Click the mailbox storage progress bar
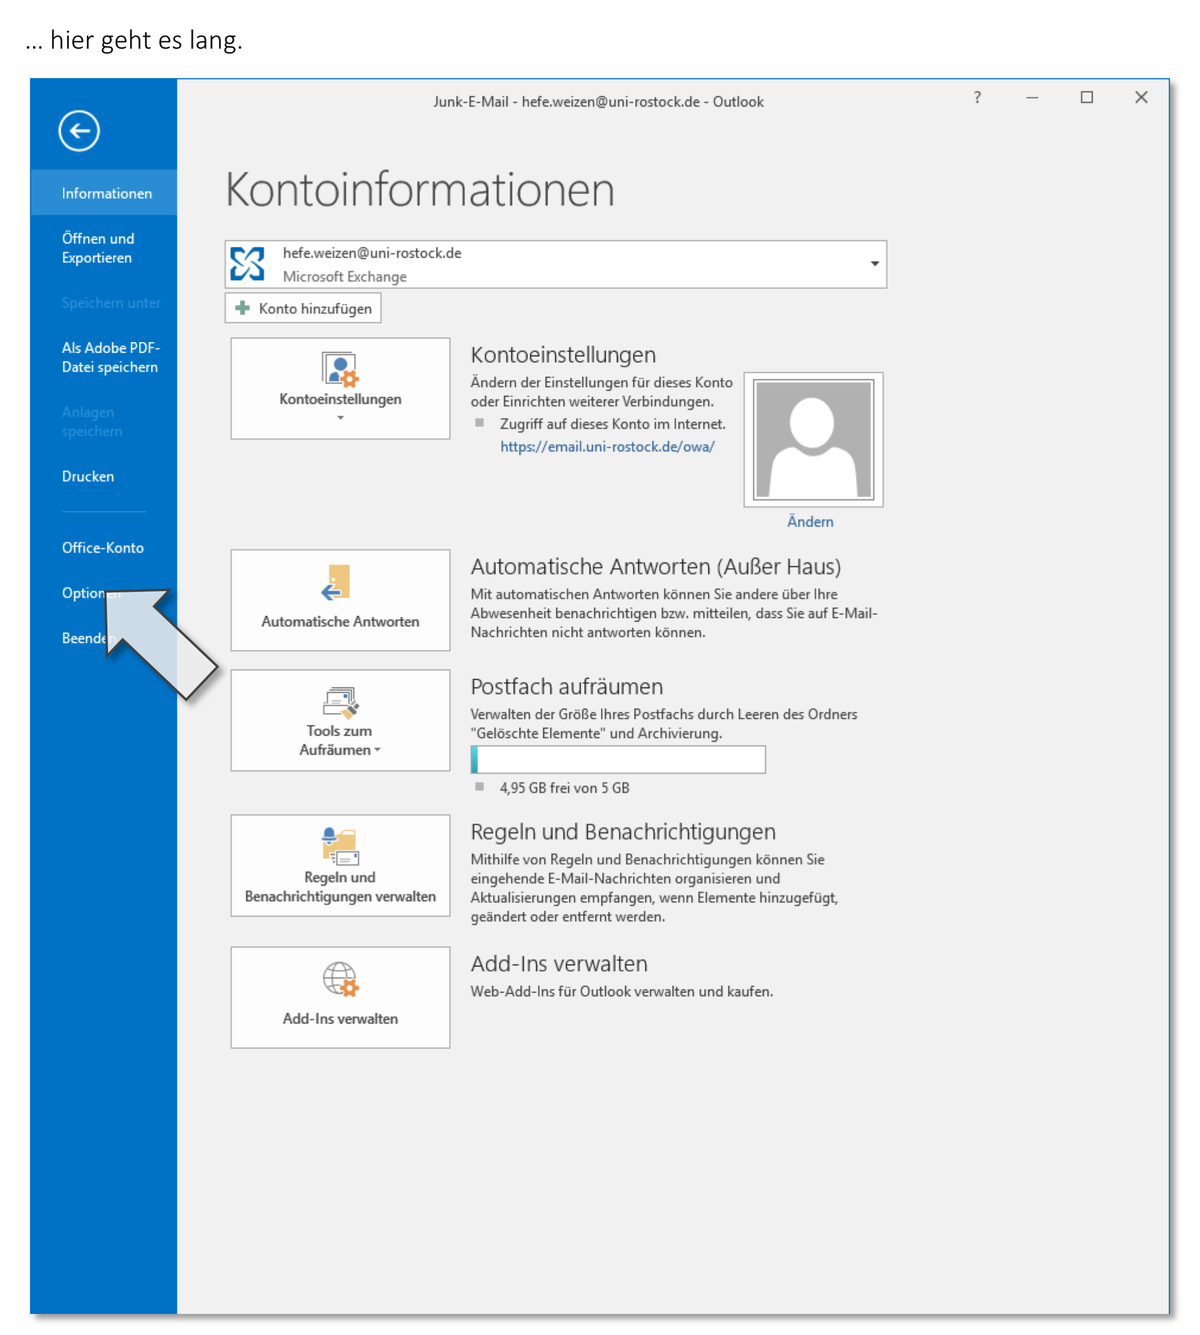Viewport: 1200px width, 1335px height. click(618, 760)
